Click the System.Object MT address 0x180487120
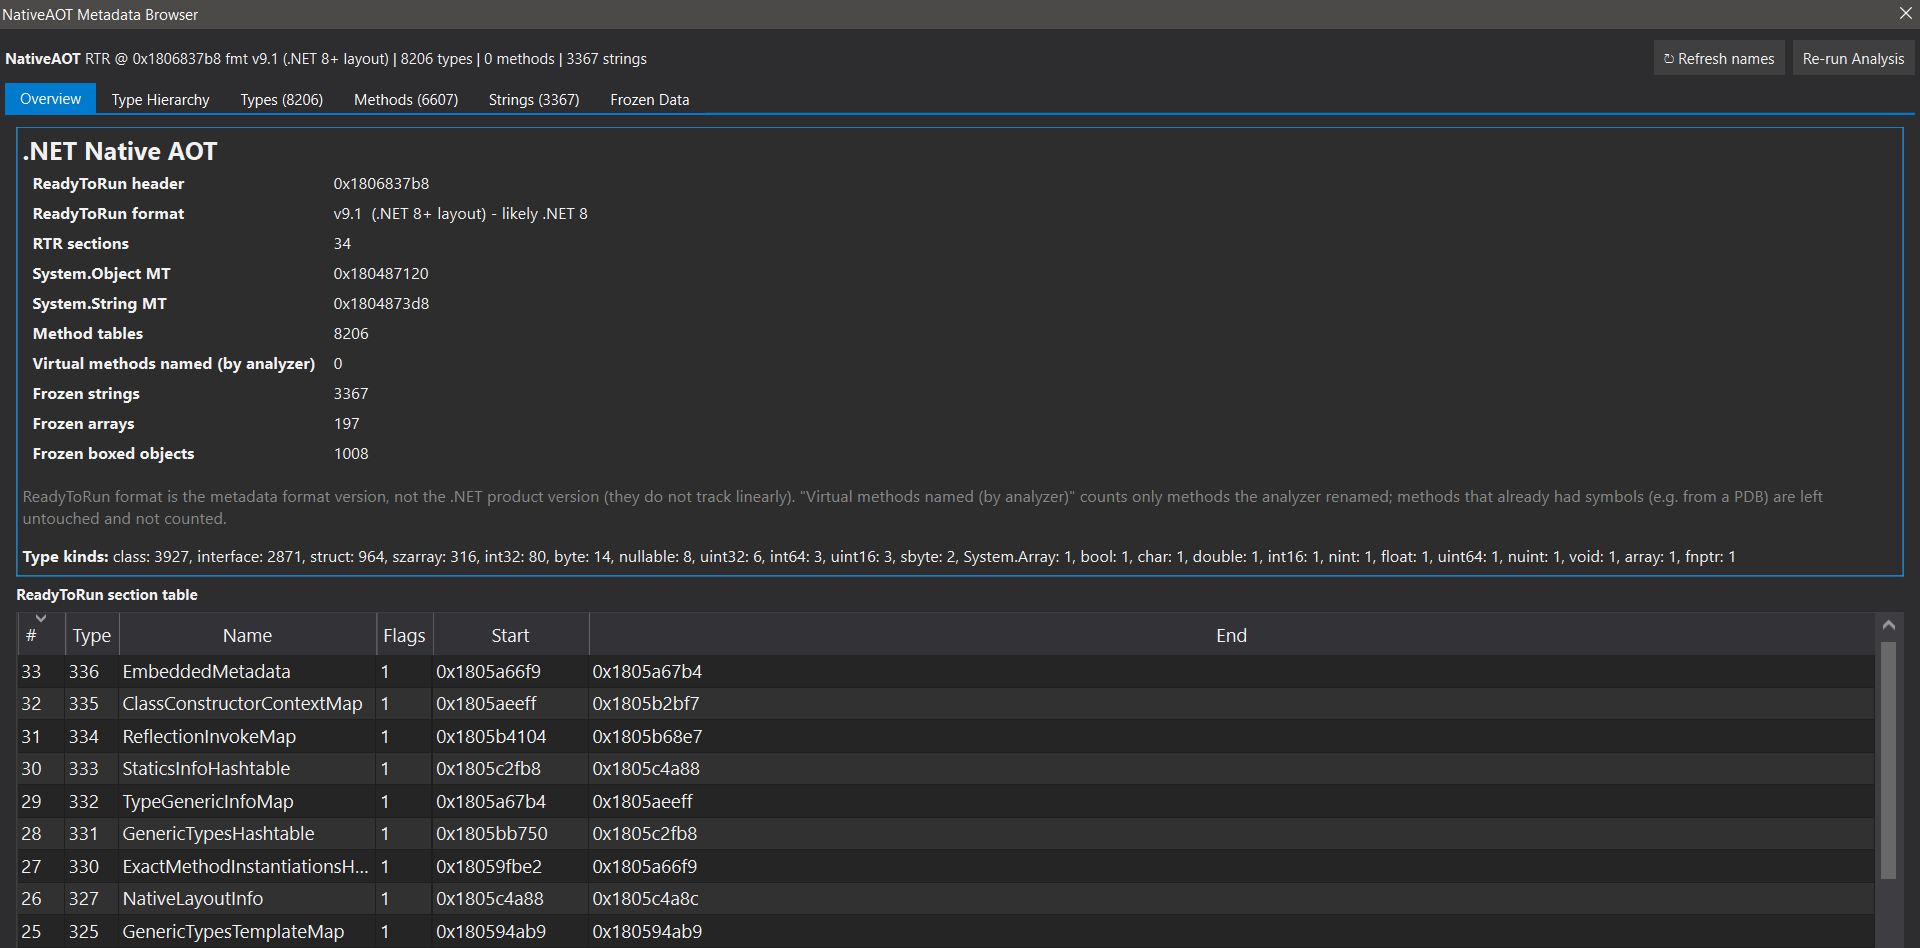Image resolution: width=1920 pixels, height=948 pixels. point(381,274)
